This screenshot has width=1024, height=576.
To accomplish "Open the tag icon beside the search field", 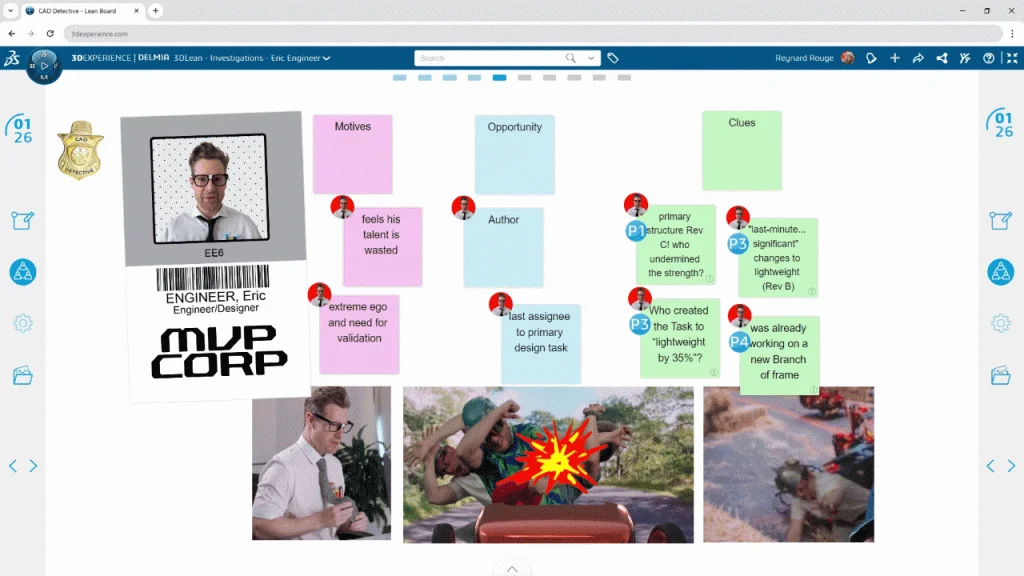I will [613, 58].
